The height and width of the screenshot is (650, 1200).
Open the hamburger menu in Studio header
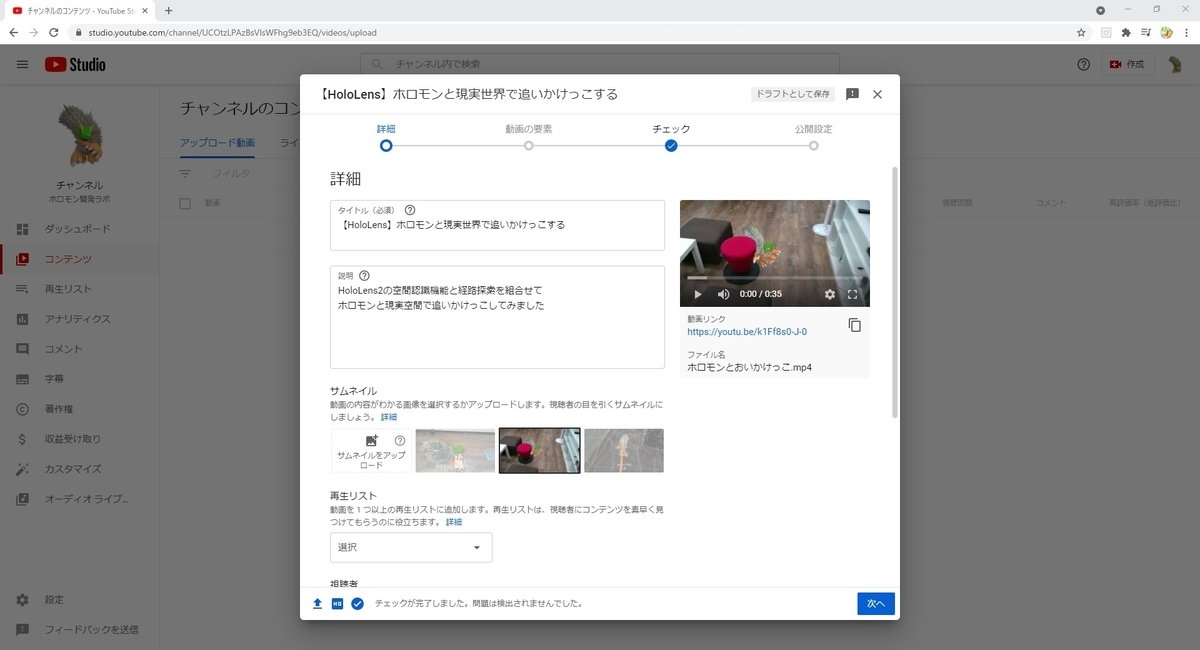(x=22, y=64)
